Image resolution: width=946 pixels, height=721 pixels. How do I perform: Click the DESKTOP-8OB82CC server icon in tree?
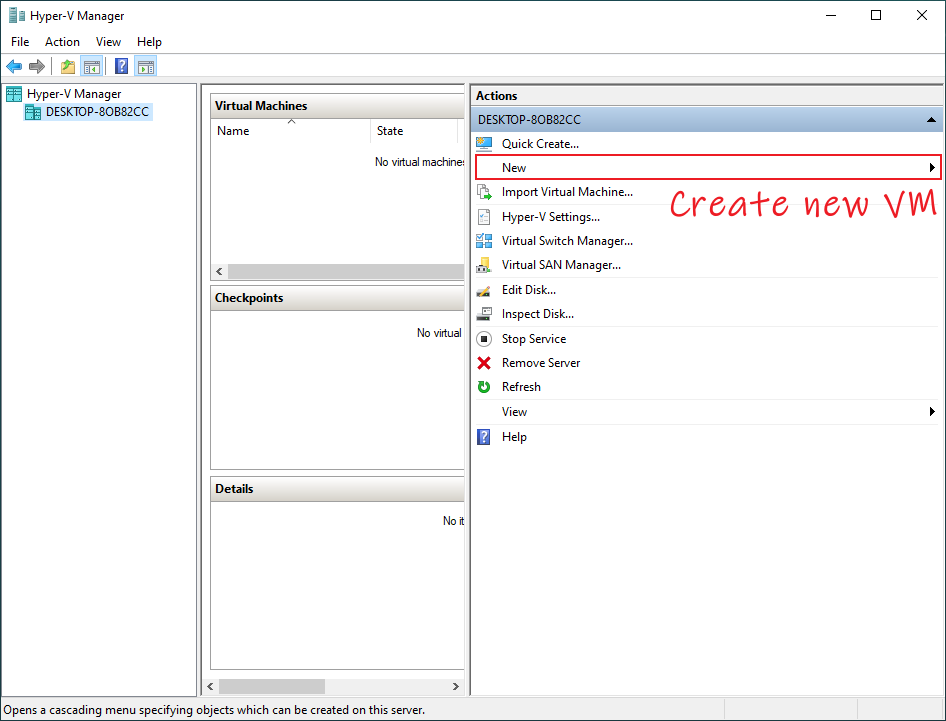(x=33, y=112)
